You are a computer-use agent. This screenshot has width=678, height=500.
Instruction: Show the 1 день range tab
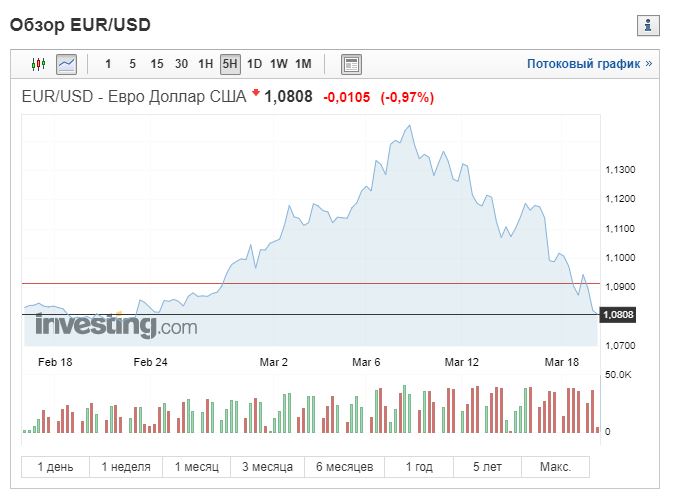tap(55, 467)
